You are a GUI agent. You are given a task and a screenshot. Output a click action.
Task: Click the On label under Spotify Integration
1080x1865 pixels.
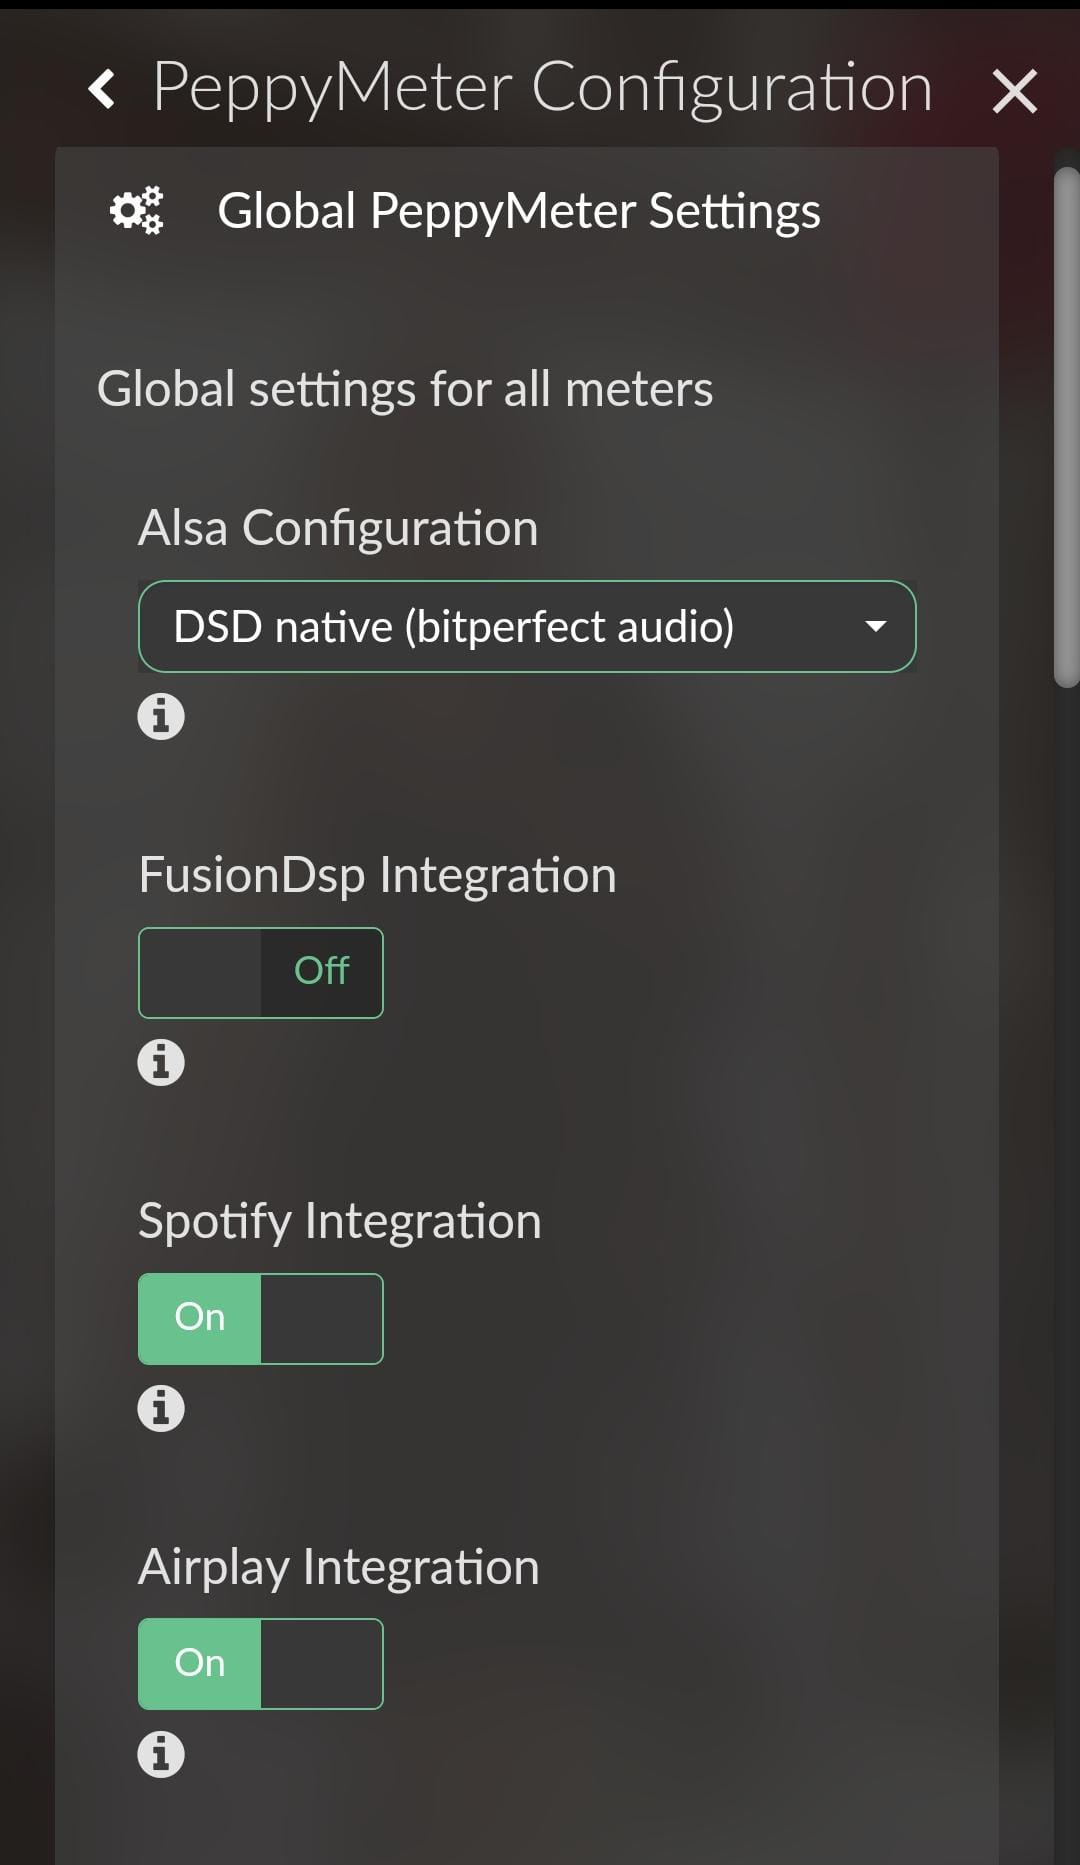[200, 1317]
